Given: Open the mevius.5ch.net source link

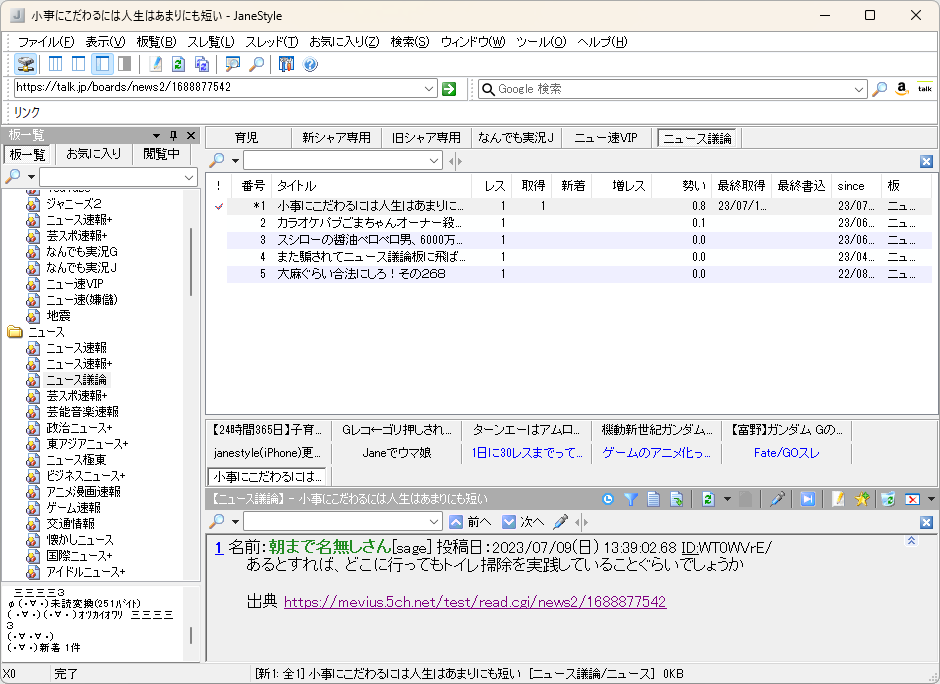Looking at the screenshot, I should tap(475, 602).
